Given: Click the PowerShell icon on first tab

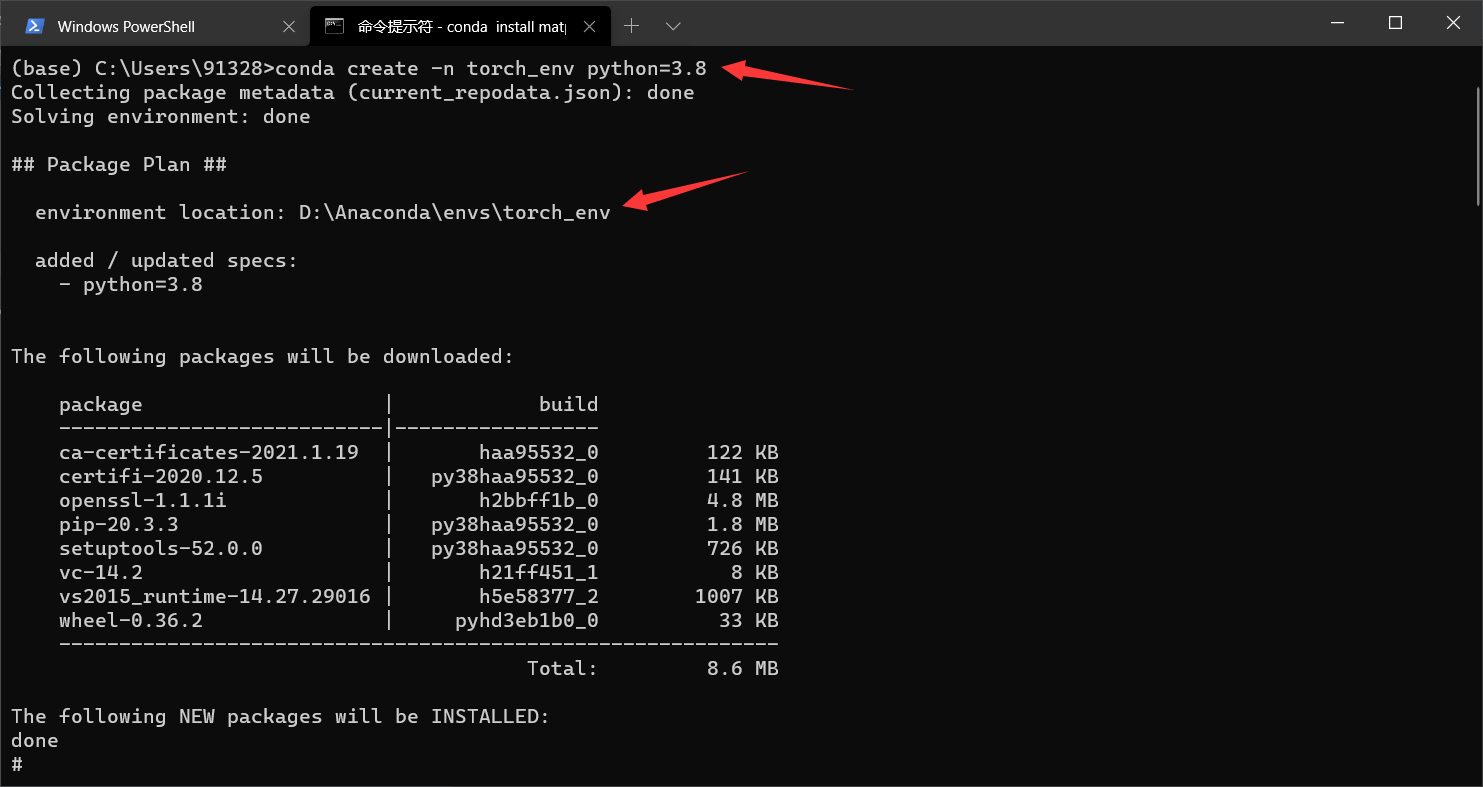Looking at the screenshot, I should pyautogui.click(x=34, y=27).
